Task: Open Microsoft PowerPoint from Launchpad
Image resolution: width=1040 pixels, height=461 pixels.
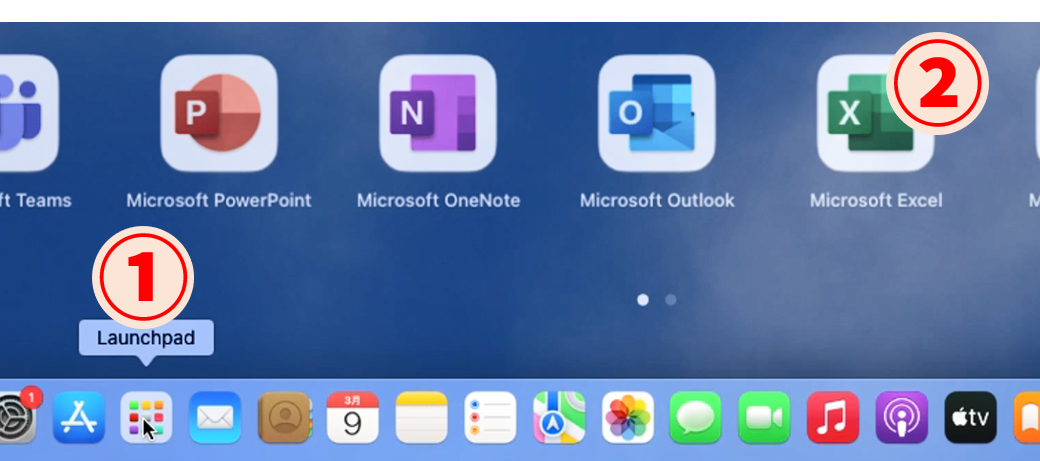Action: click(x=219, y=113)
